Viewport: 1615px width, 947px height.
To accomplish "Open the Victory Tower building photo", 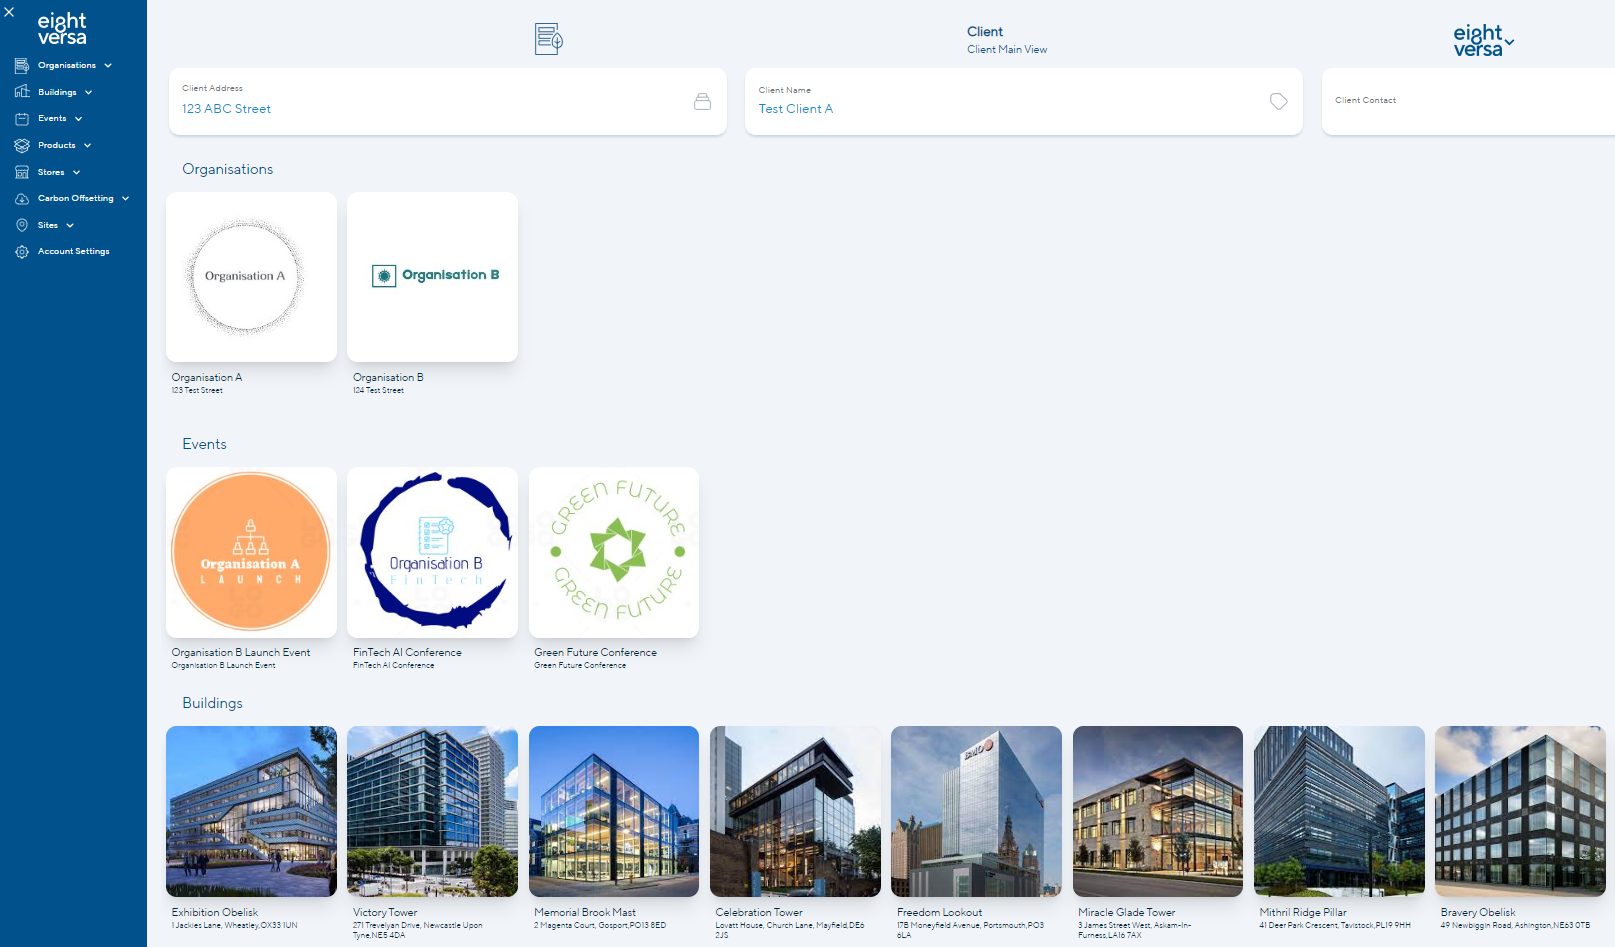I will tap(432, 811).
